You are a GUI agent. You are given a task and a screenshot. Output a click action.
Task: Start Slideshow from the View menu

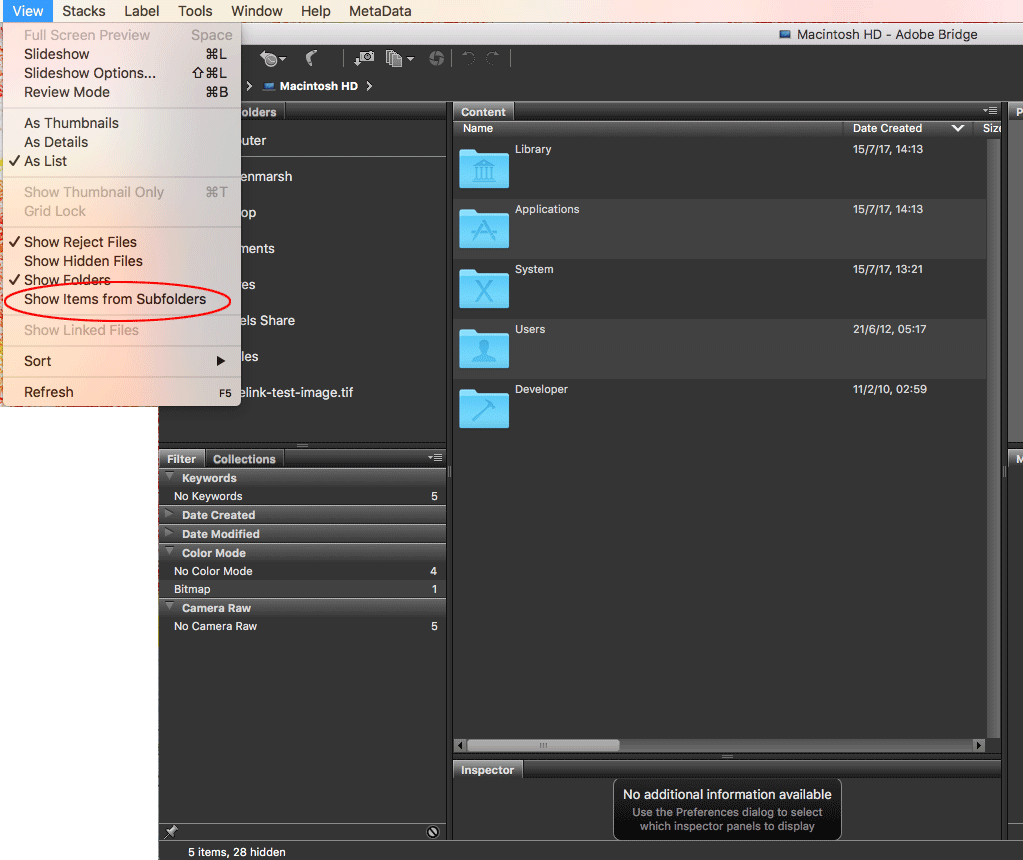[122, 54]
